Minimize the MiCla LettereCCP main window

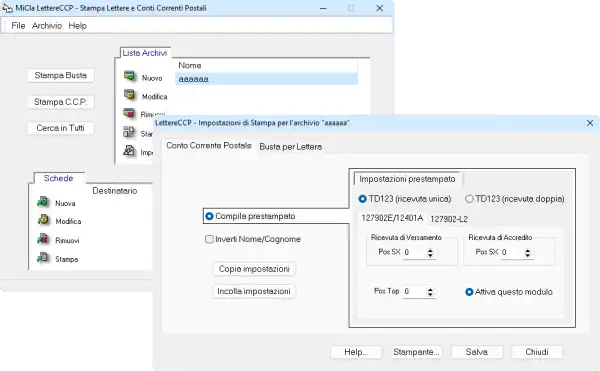tap(323, 8)
